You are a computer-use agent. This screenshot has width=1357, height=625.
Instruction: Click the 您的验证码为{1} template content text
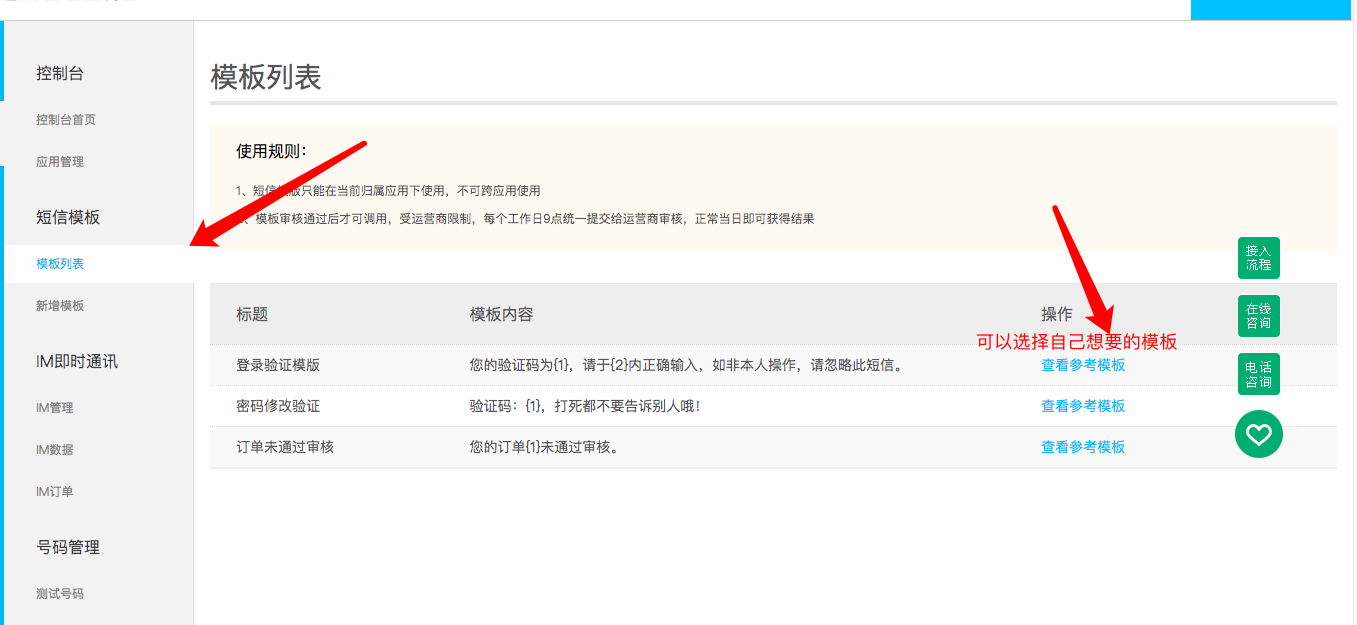pyautogui.click(x=687, y=365)
